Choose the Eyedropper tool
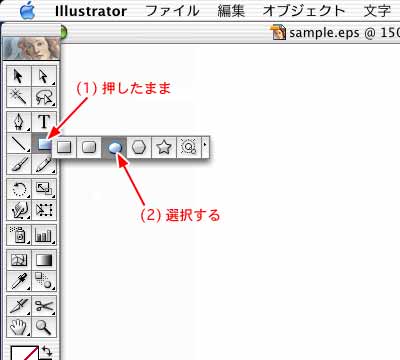Image resolution: width=400 pixels, height=360 pixels. click(19, 281)
